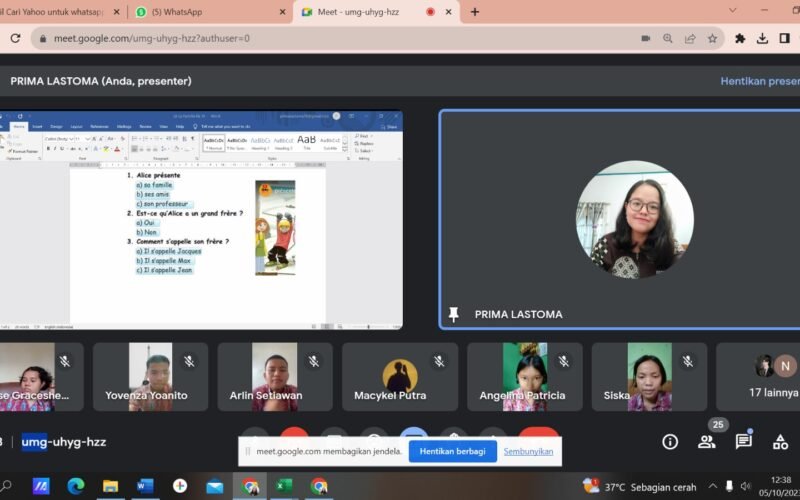Expand the Chrome tab search chevron
Image resolution: width=800 pixels, height=500 pixels.
733,11
